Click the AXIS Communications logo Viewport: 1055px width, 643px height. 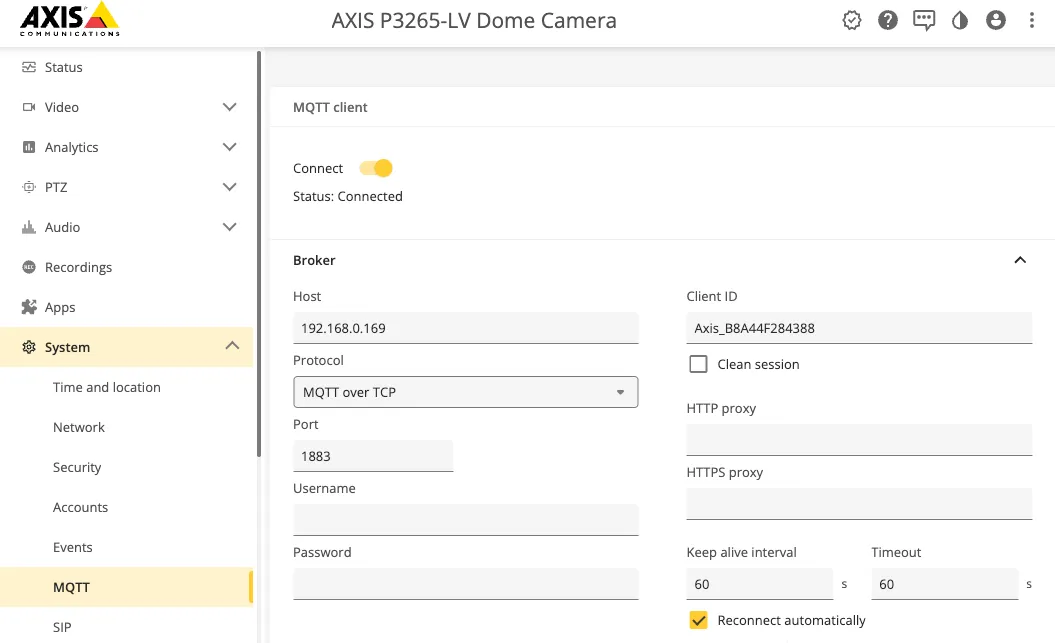point(69,20)
